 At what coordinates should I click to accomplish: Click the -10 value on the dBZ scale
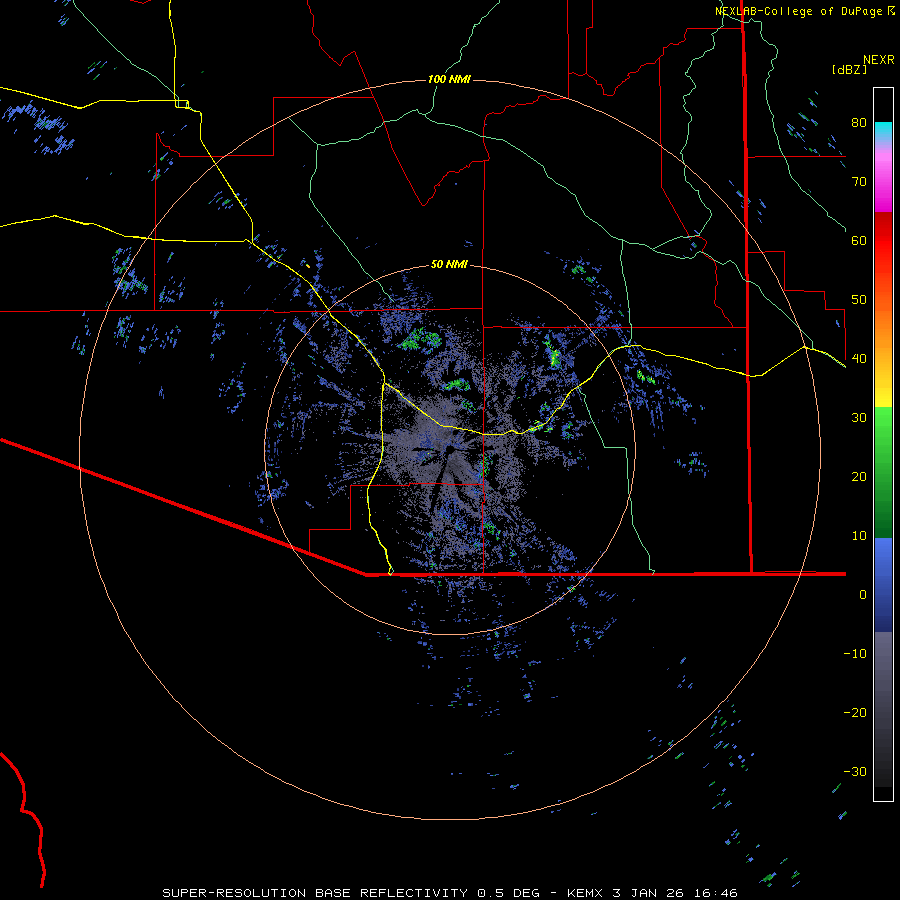coord(855,654)
